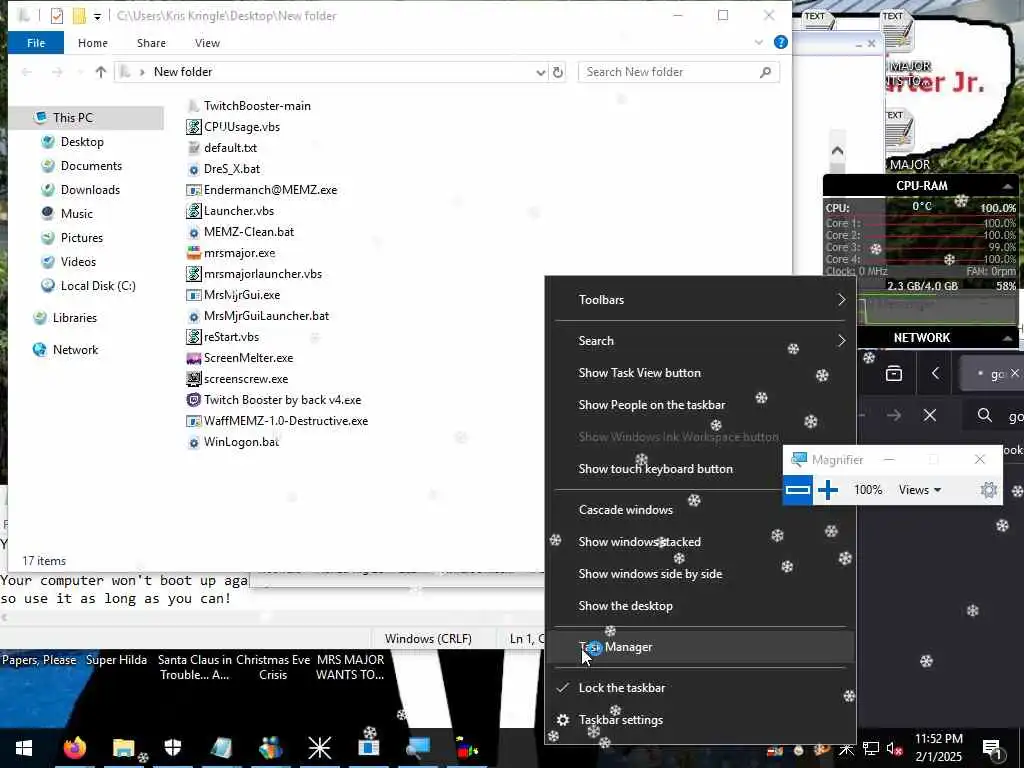Image resolution: width=1024 pixels, height=768 pixels.
Task: Expand the Search submenu
Action: pyautogui.click(x=699, y=341)
